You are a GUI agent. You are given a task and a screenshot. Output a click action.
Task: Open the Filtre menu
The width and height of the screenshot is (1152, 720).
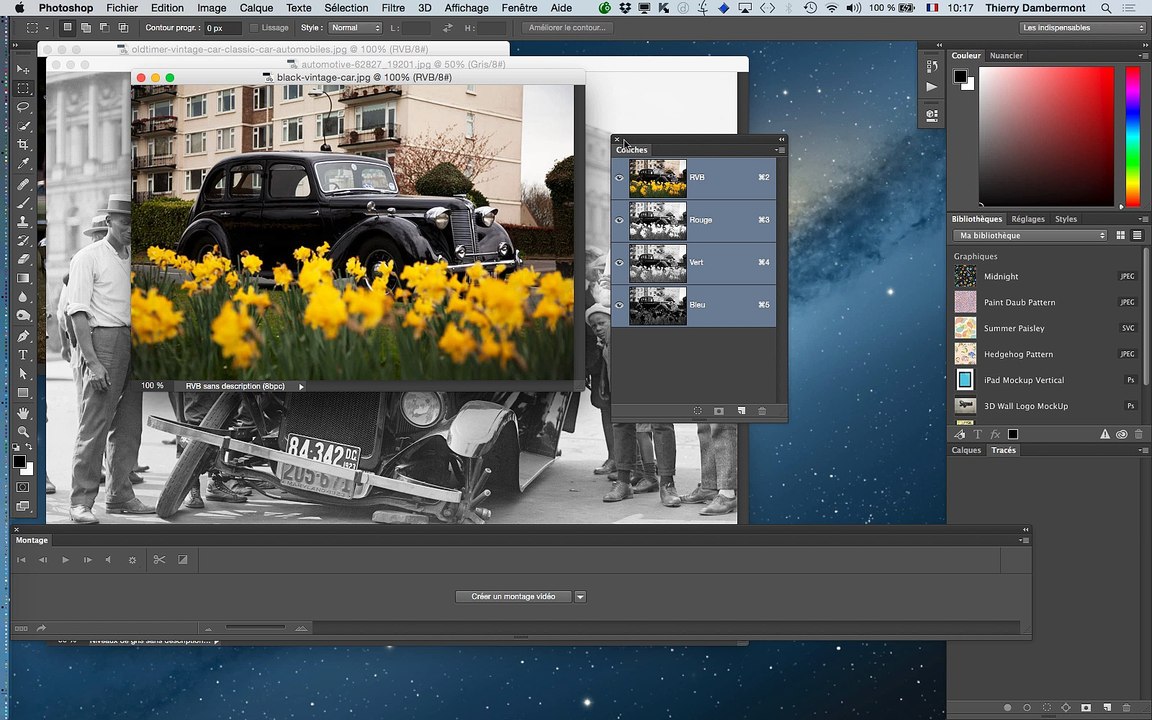[393, 8]
